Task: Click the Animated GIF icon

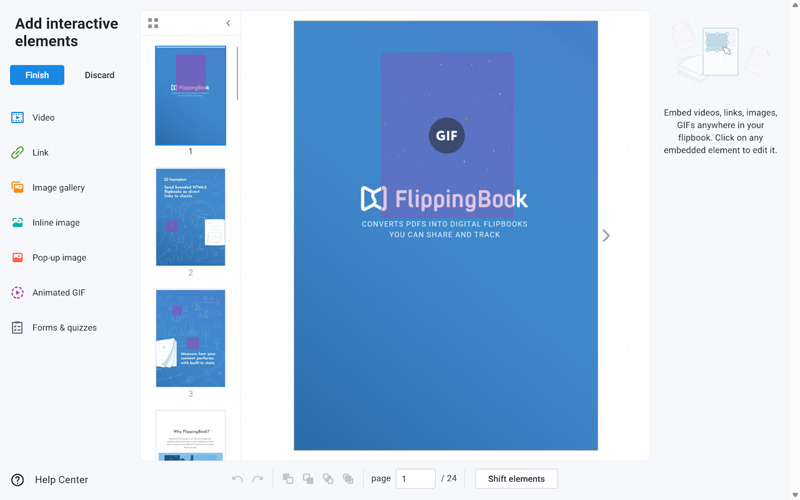Action: tap(17, 292)
